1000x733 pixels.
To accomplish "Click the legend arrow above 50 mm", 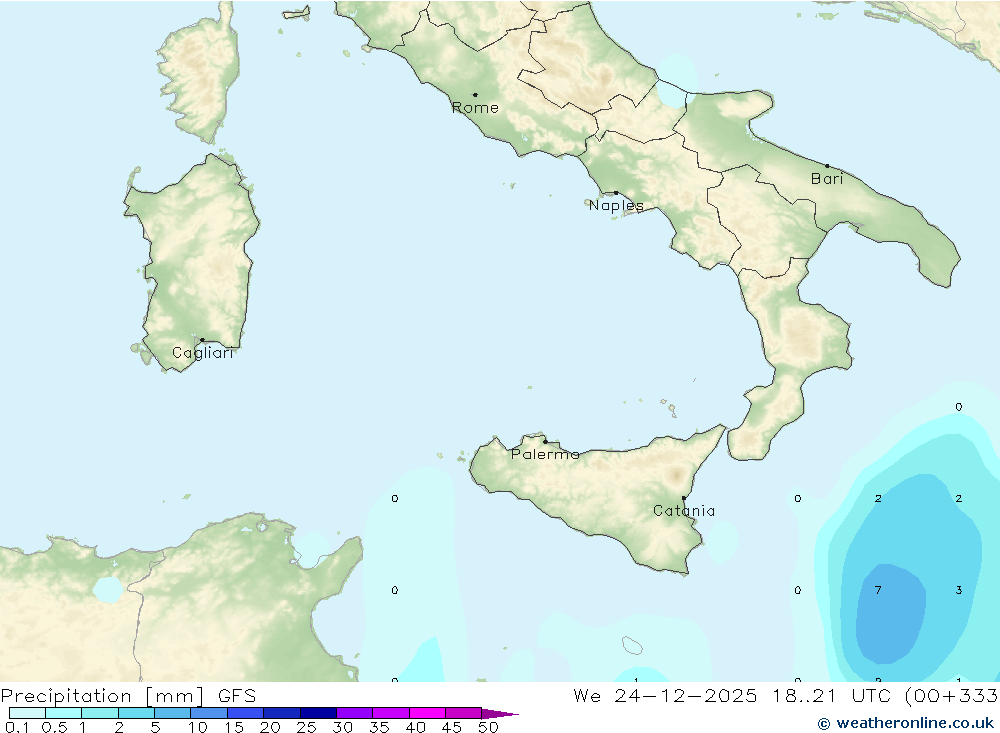I will [x=500, y=714].
